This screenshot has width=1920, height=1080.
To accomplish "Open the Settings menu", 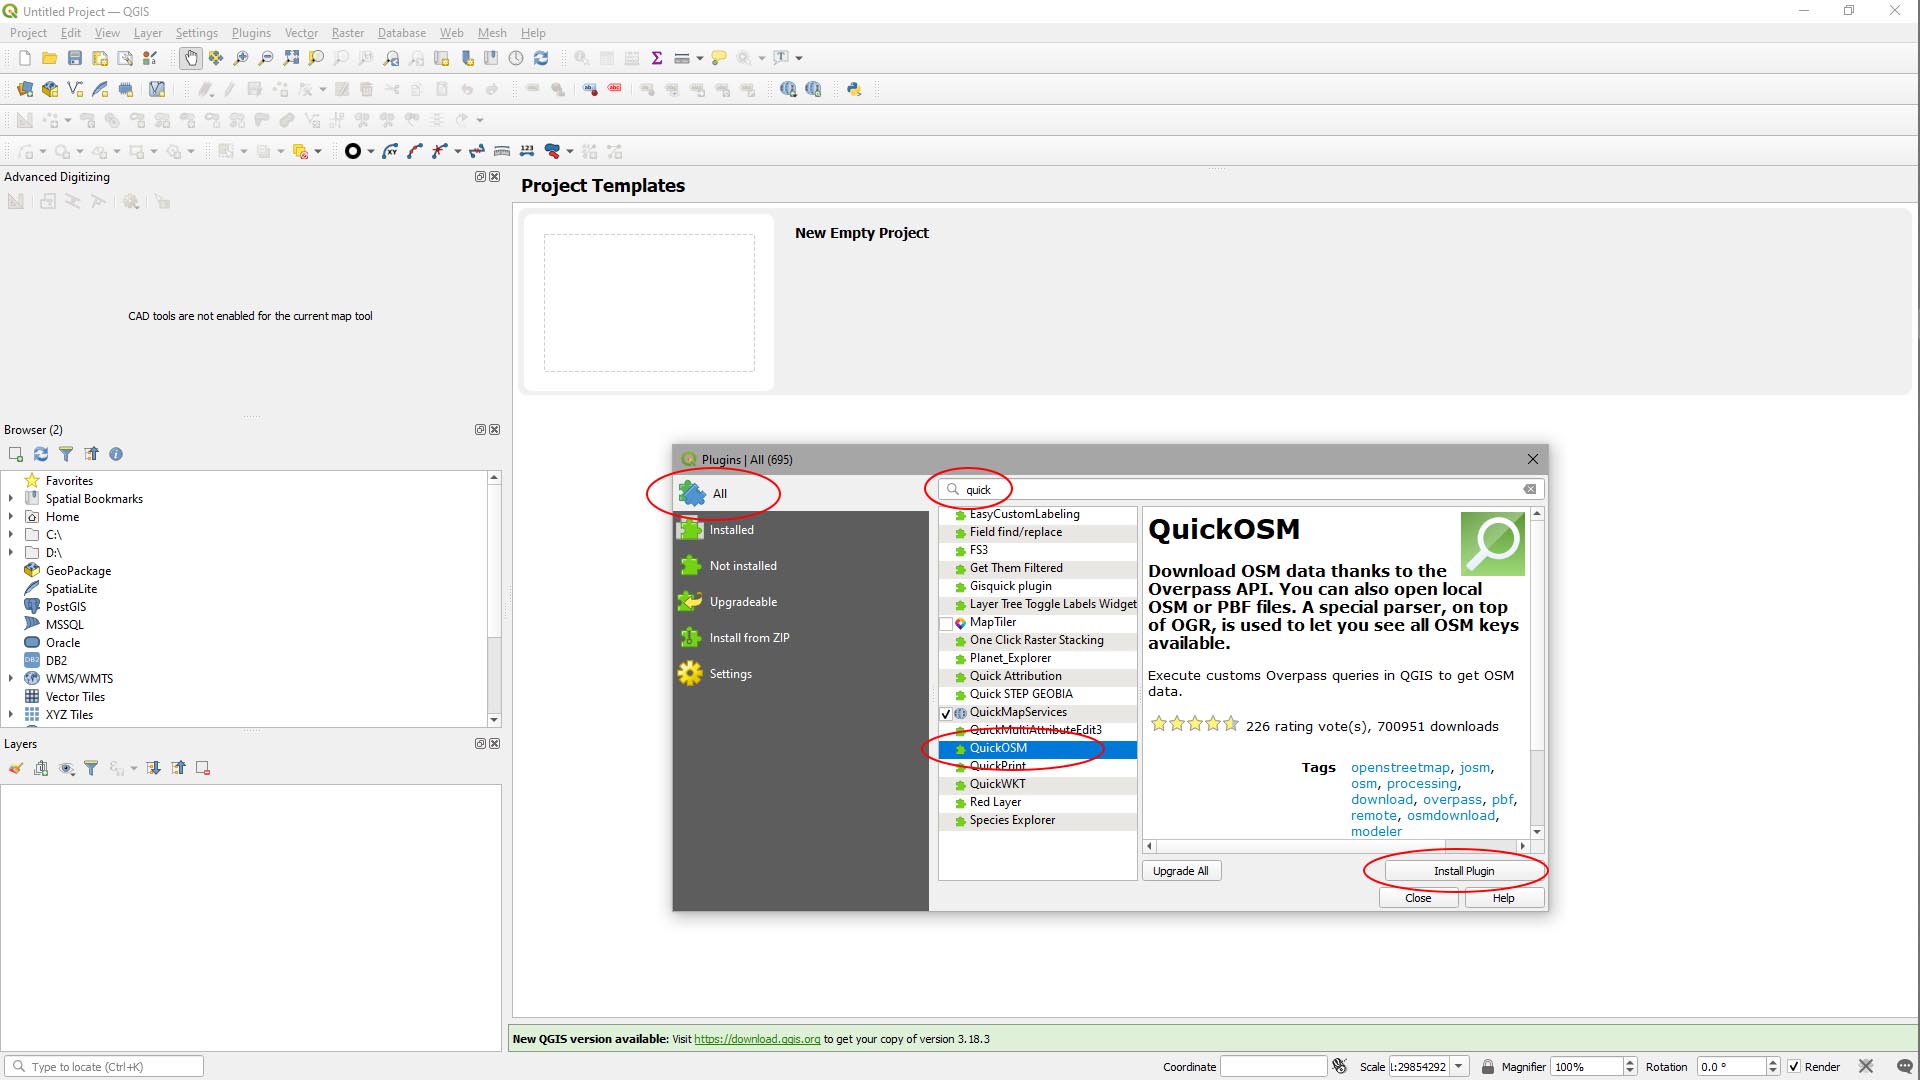I will click(x=196, y=33).
